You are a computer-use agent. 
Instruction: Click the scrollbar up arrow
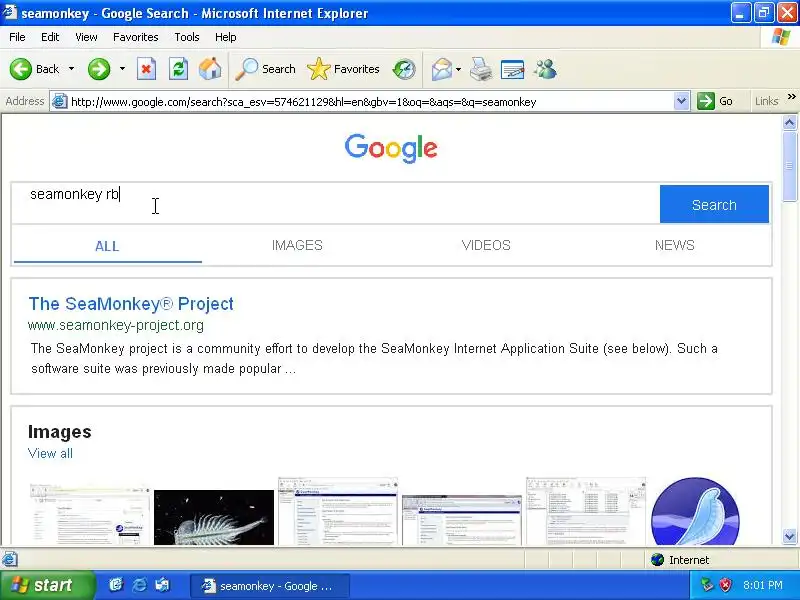coord(790,122)
